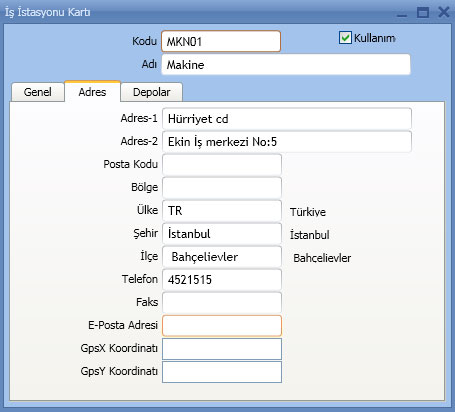The width and height of the screenshot is (455, 412).
Task: Click the Ülke field showing TR
Action: pyautogui.click(x=222, y=211)
